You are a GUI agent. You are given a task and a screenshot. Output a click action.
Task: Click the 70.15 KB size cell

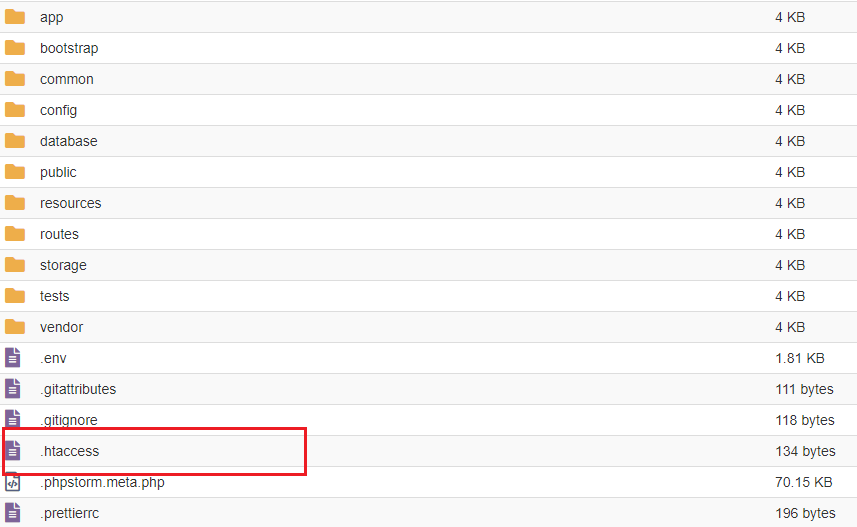[803, 482]
